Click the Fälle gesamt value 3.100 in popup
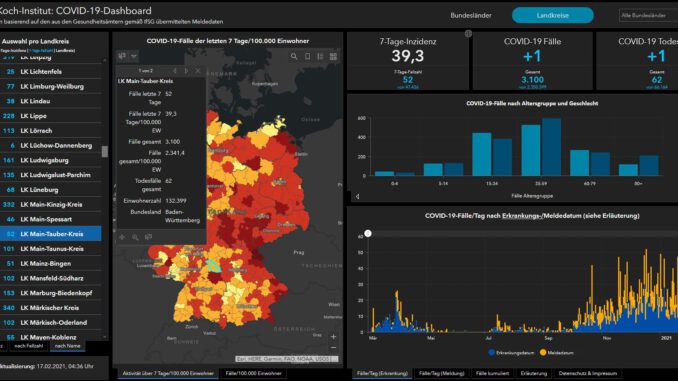Image resolution: width=678 pixels, height=381 pixels. pos(173,142)
